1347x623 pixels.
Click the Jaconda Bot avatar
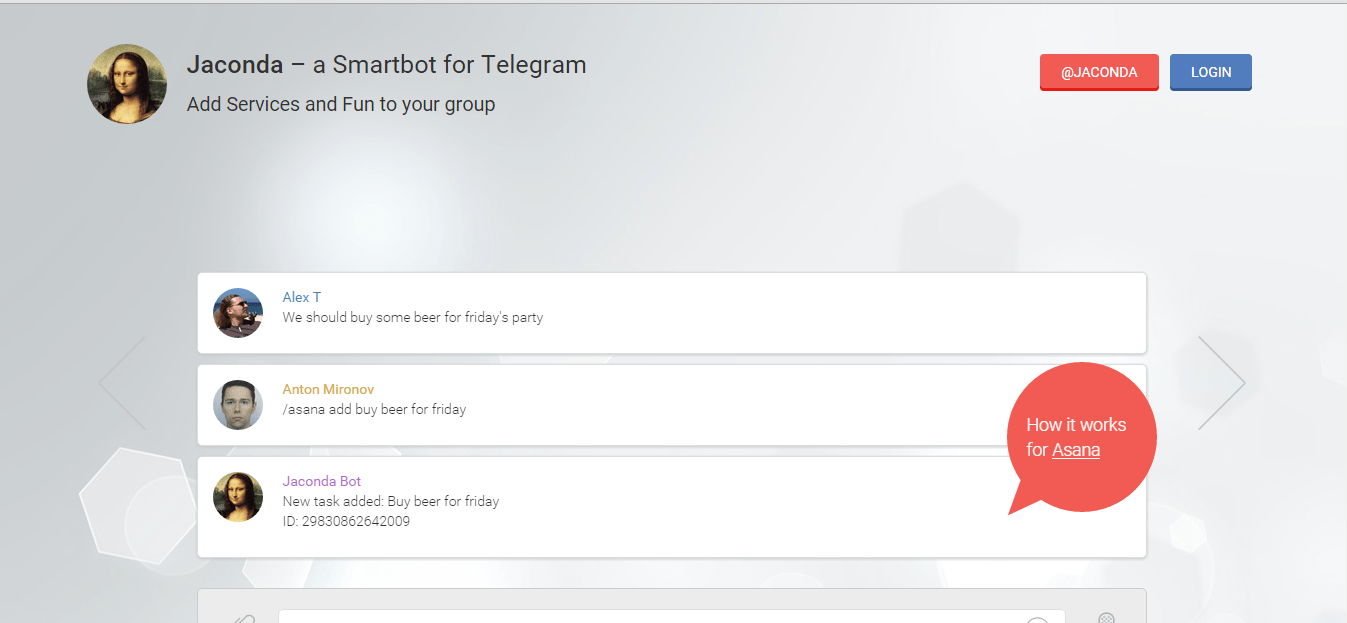(x=238, y=497)
